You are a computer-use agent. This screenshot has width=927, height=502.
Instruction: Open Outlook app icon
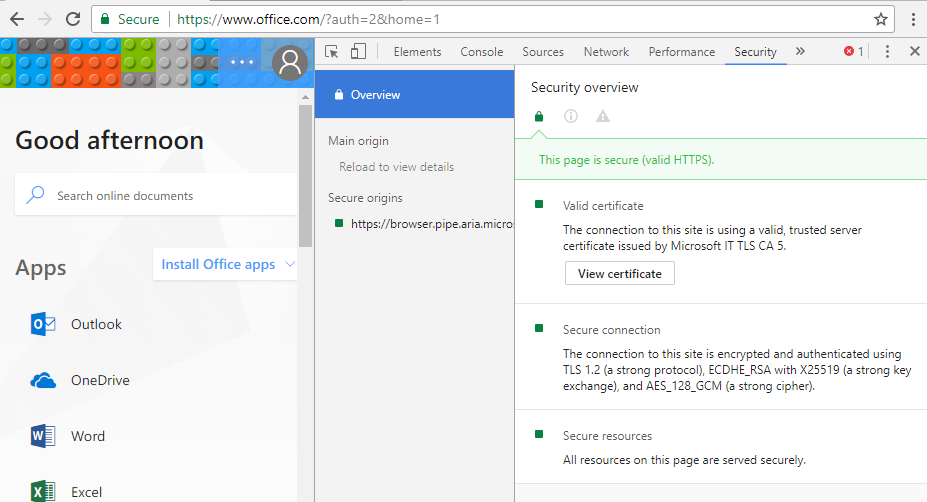click(x=43, y=324)
